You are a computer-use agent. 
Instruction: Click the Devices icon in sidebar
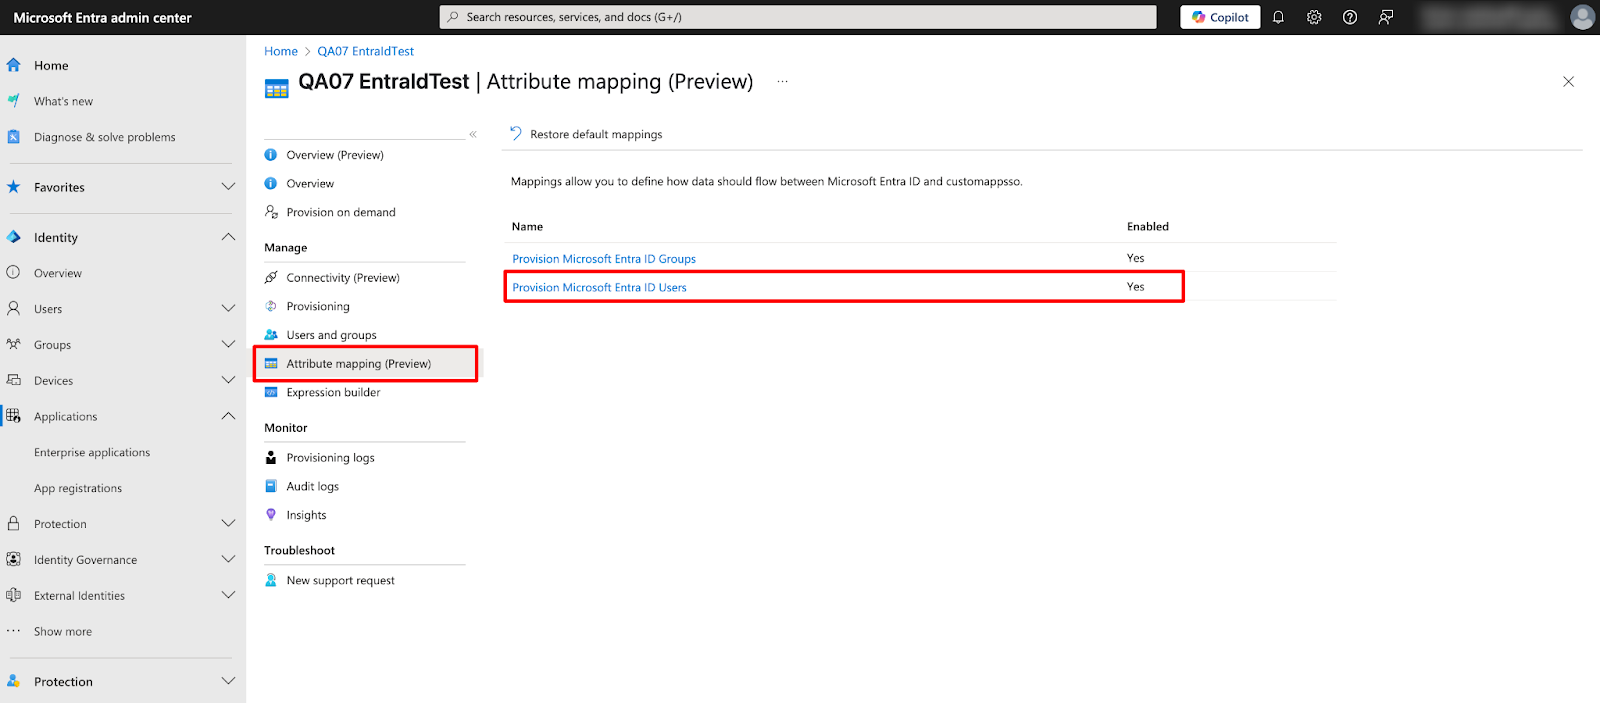click(x=14, y=381)
